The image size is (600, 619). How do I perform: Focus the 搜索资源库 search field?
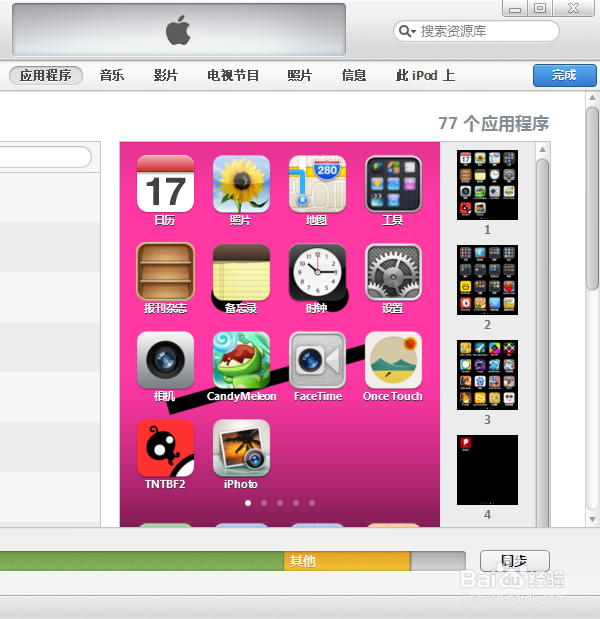pyautogui.click(x=476, y=31)
